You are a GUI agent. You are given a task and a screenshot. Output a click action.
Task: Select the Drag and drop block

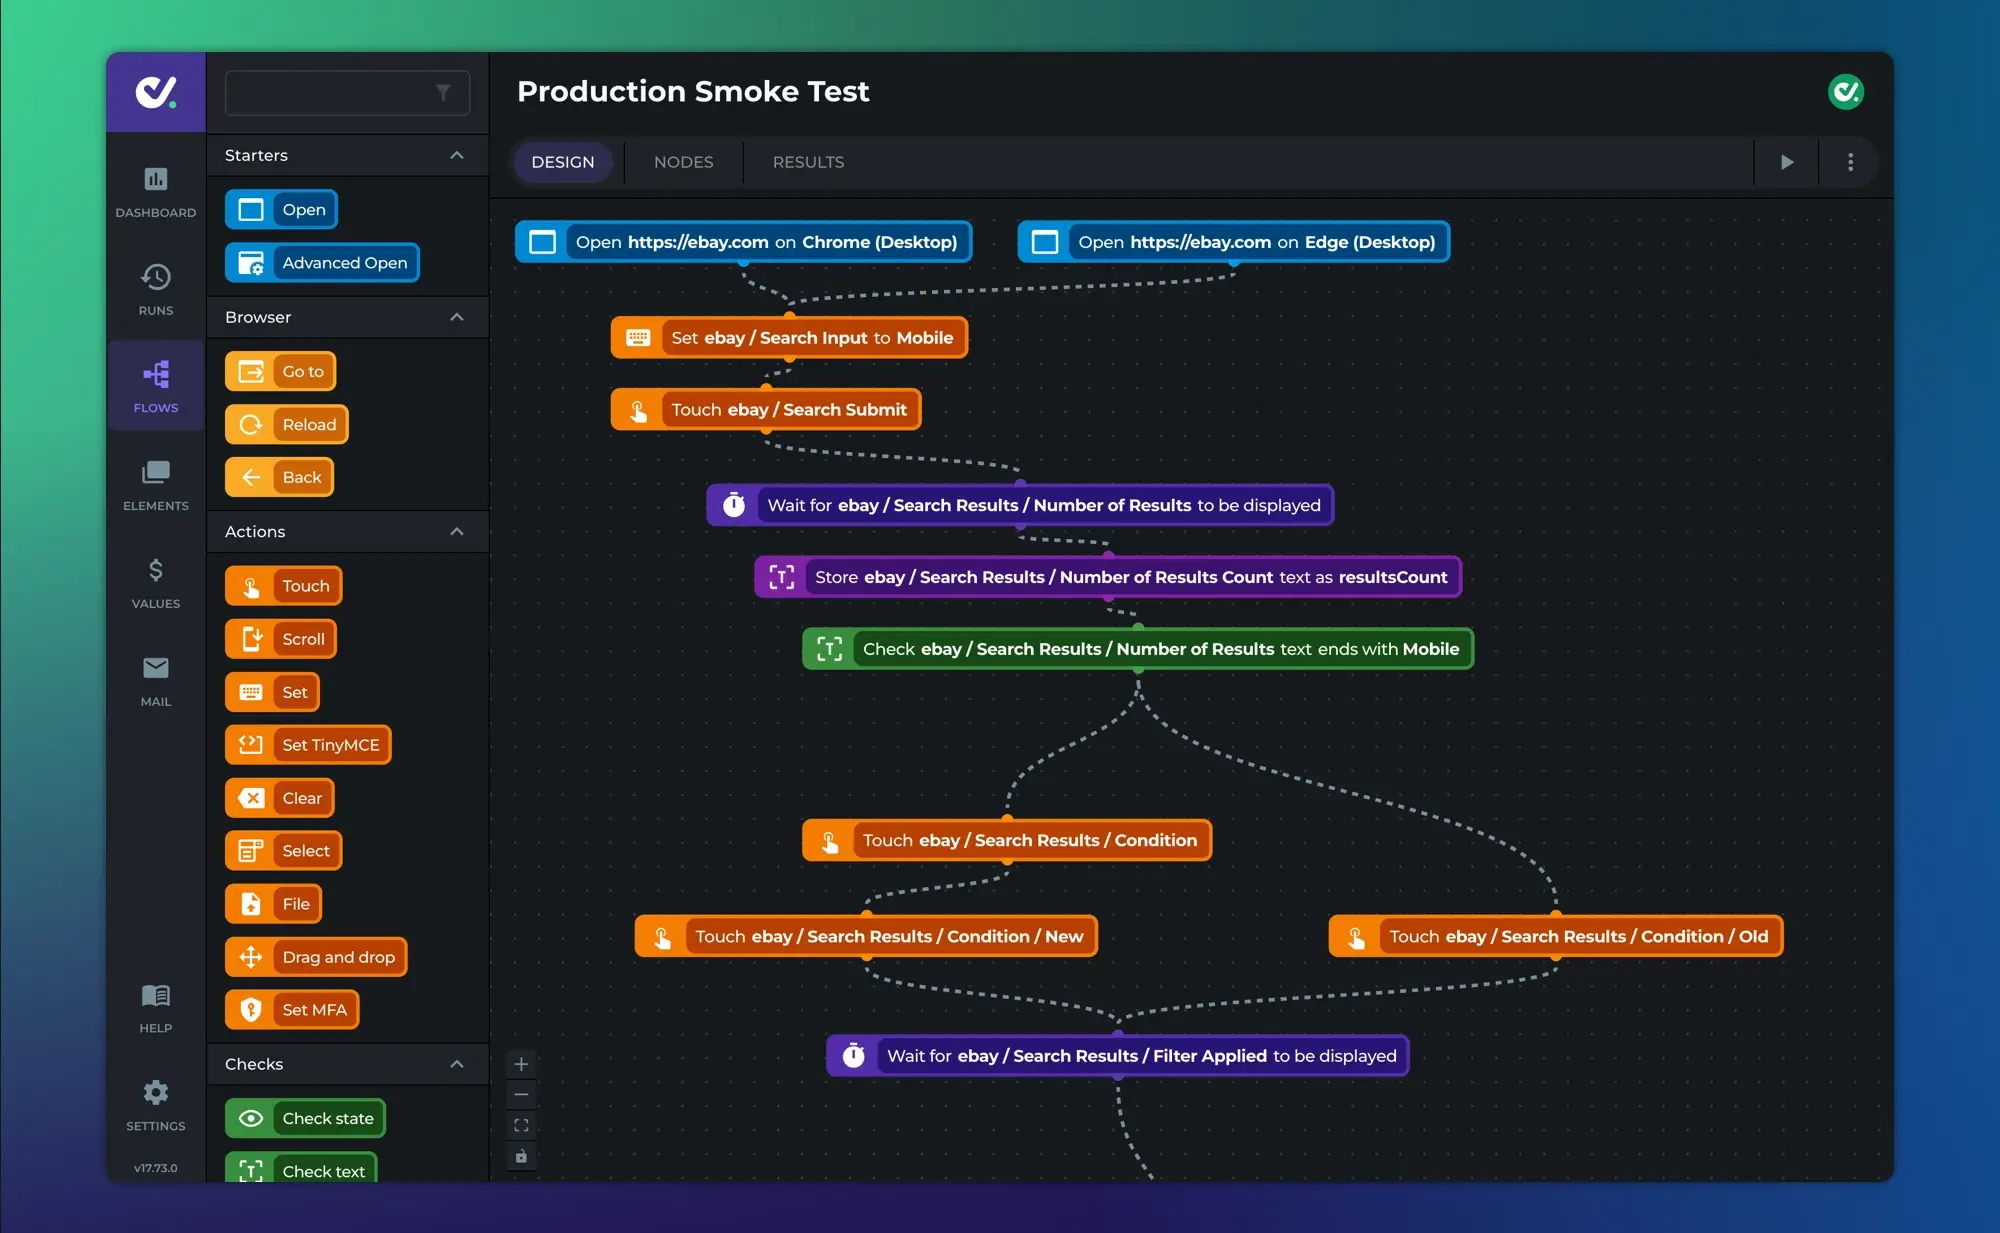(x=316, y=957)
